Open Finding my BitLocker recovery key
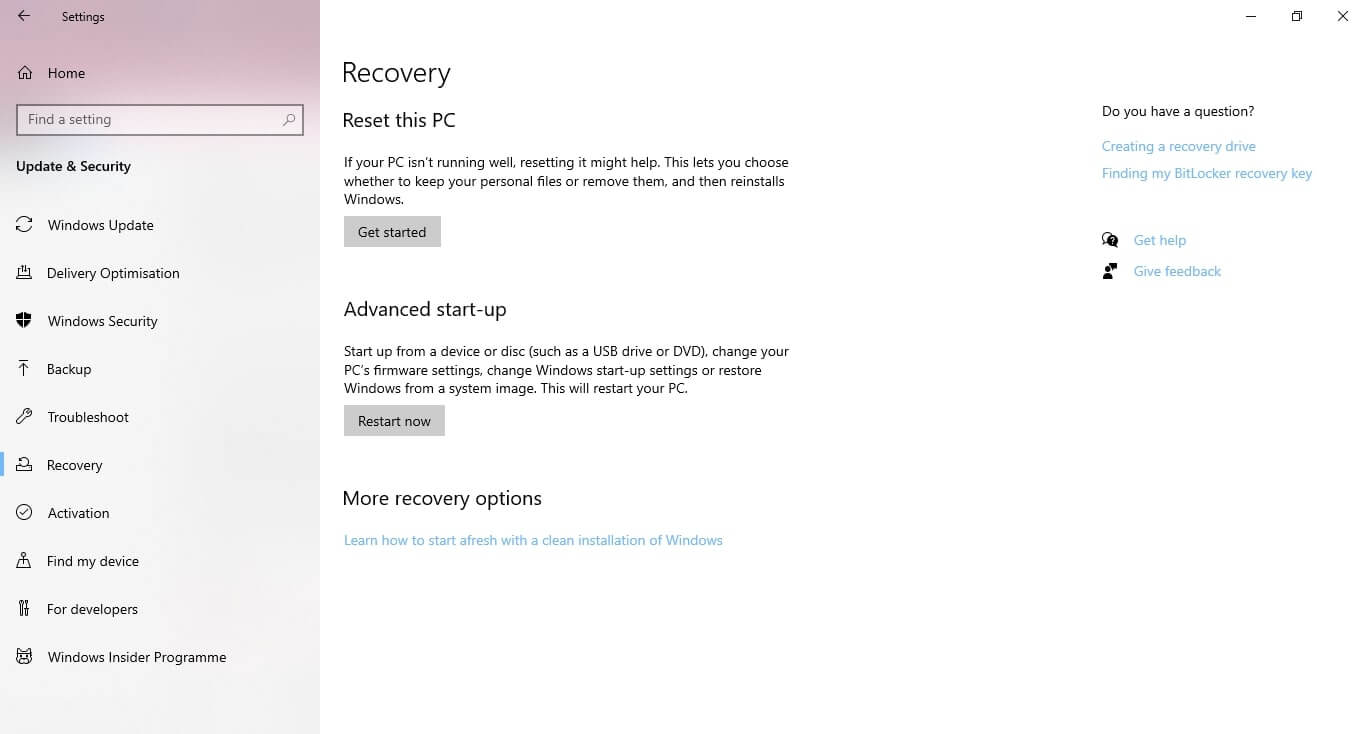This screenshot has width=1361, height=734. 1207,173
